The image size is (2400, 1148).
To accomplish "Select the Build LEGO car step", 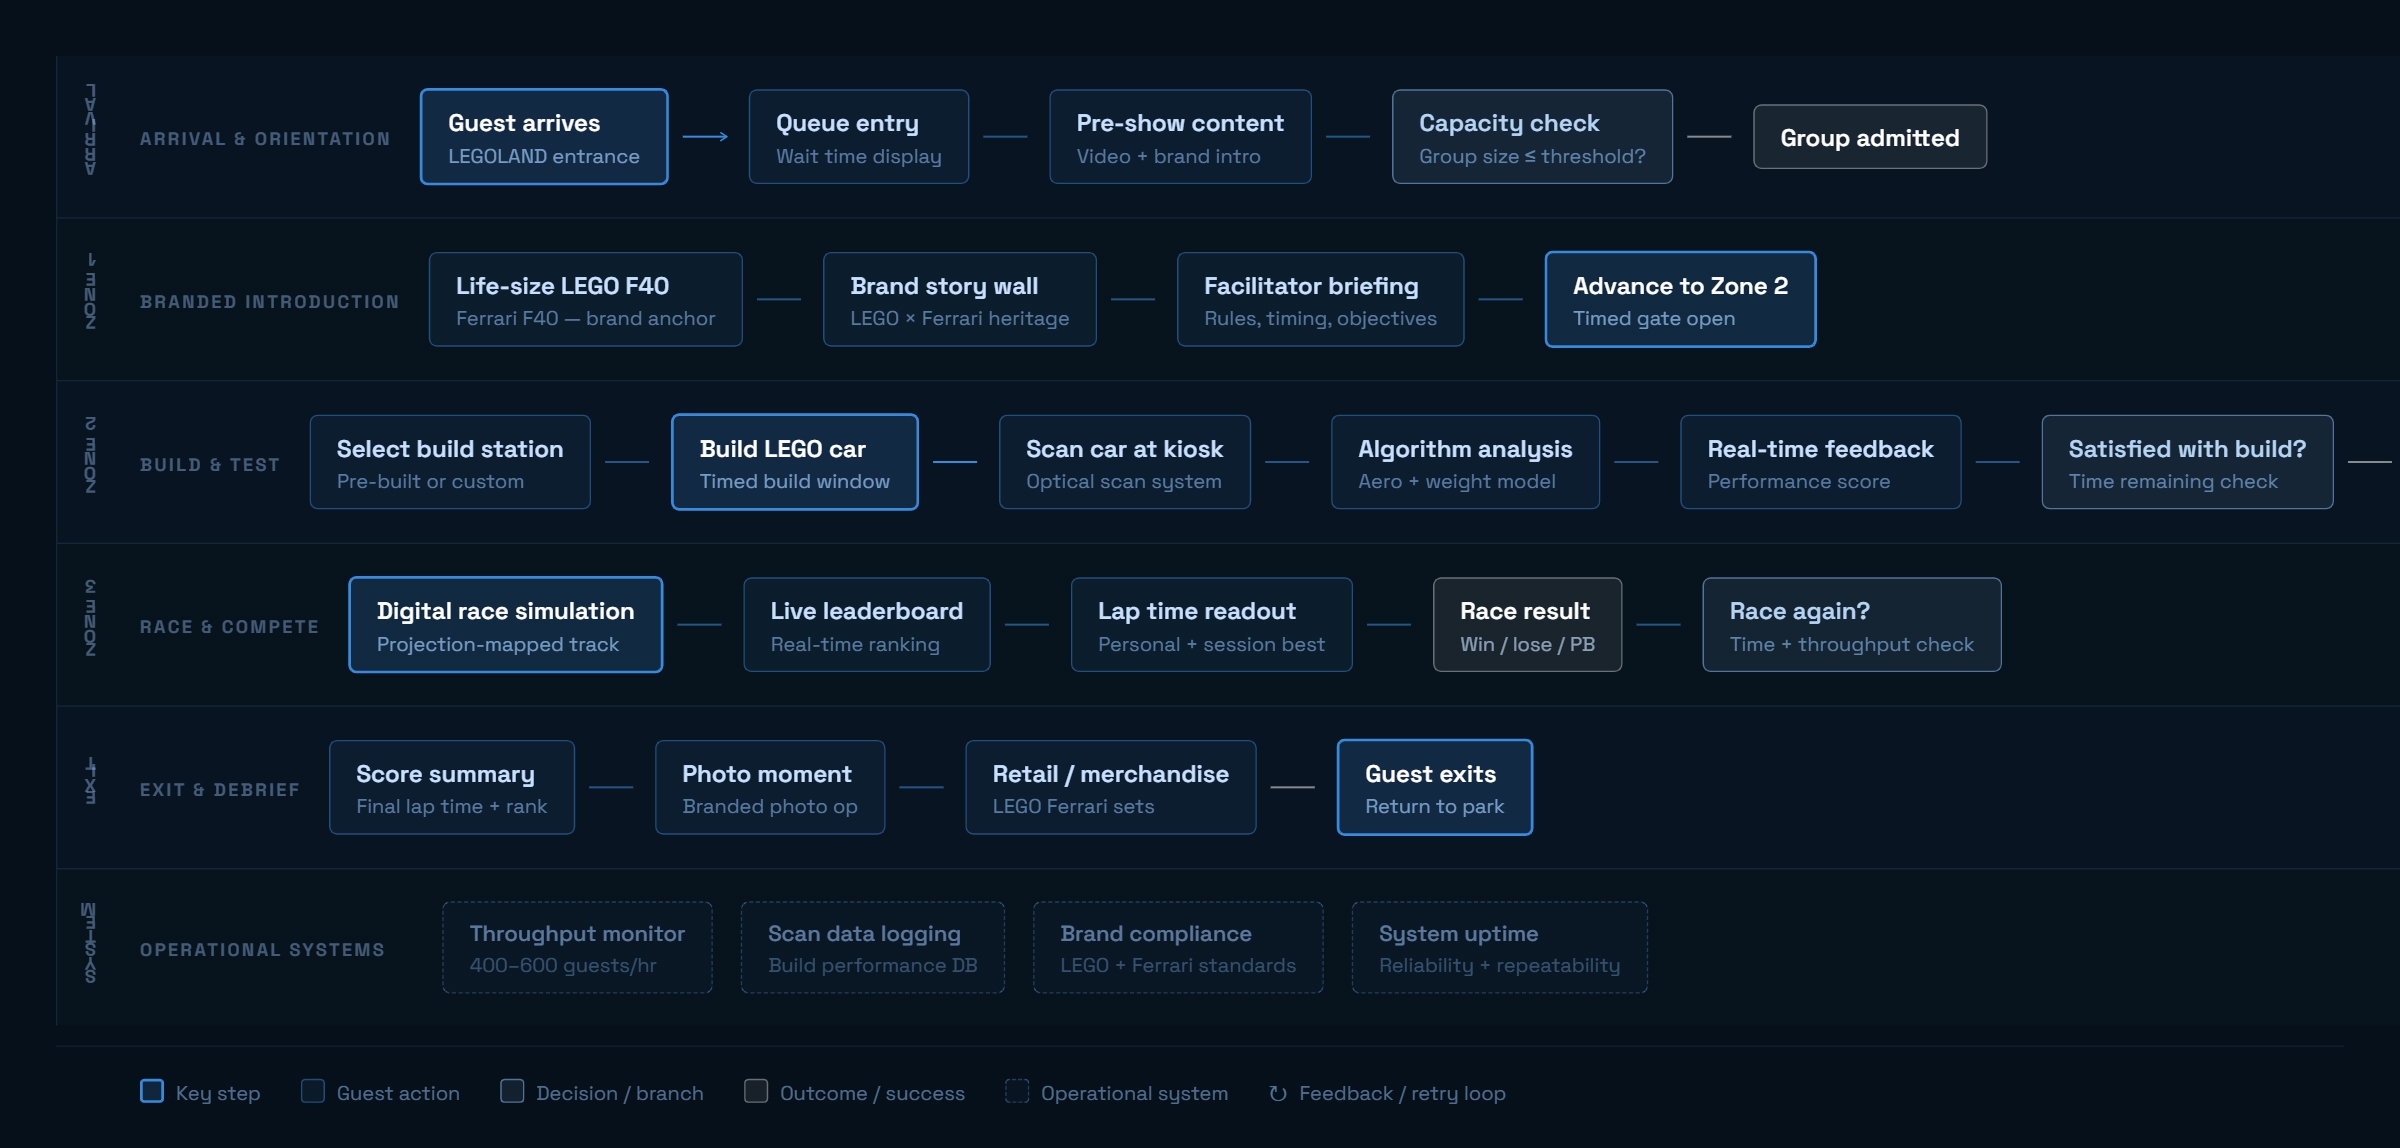I will point(795,462).
